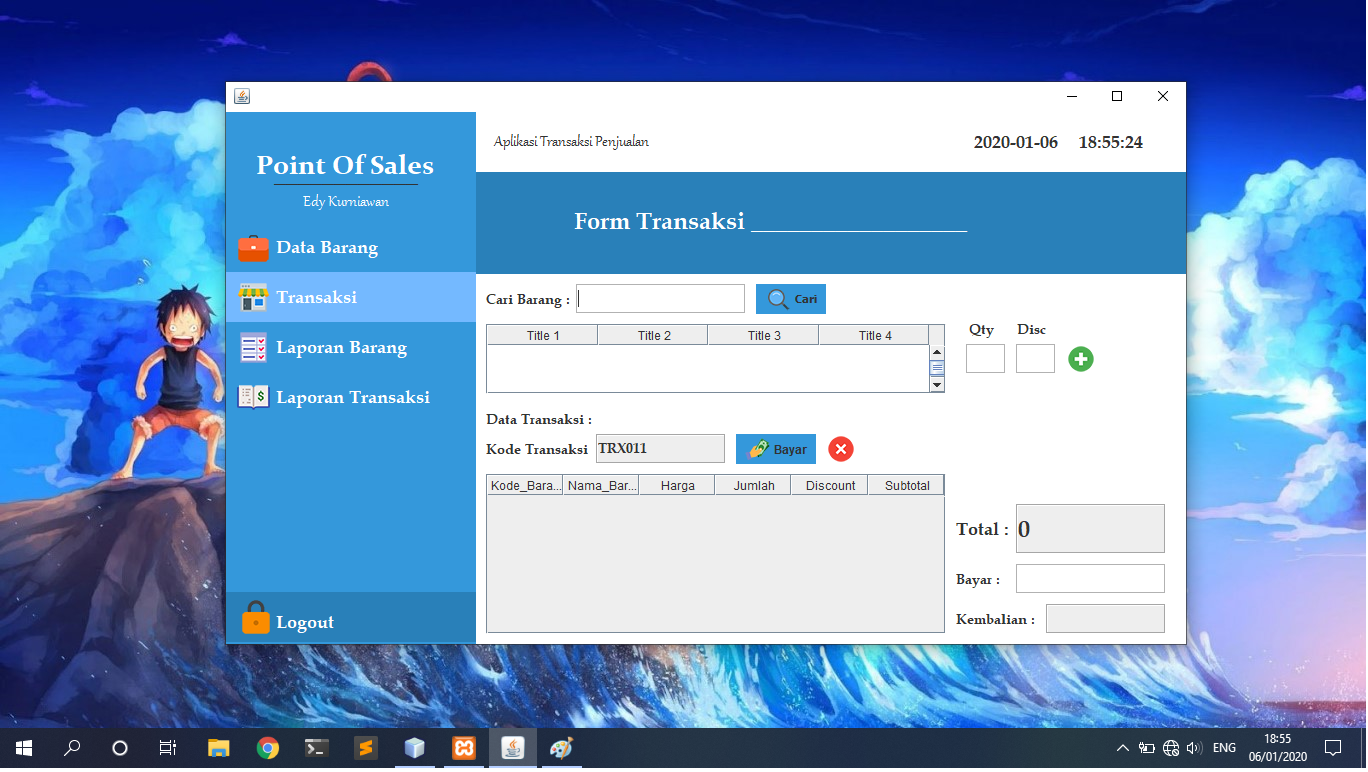Screen dimensions: 1368x772
Task: Open XAMPP from the taskbar
Action: point(464,747)
